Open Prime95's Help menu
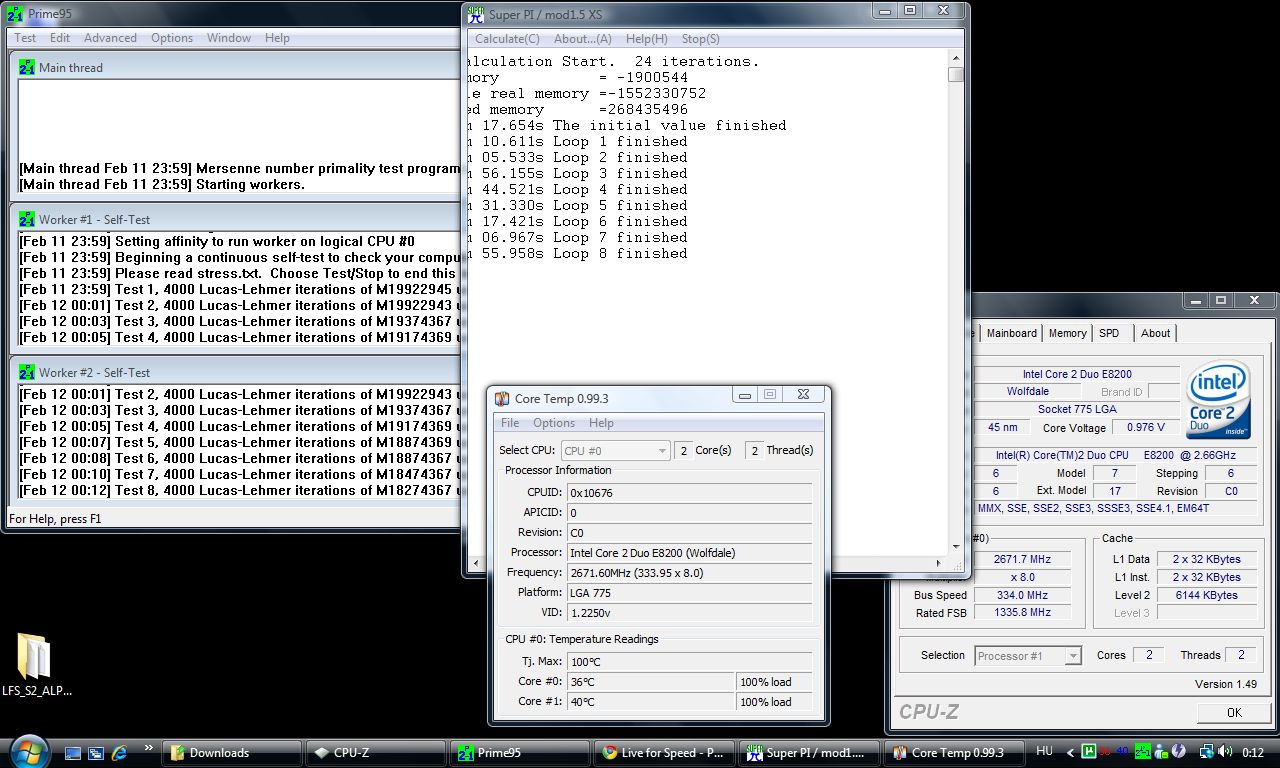 pyautogui.click(x=277, y=38)
